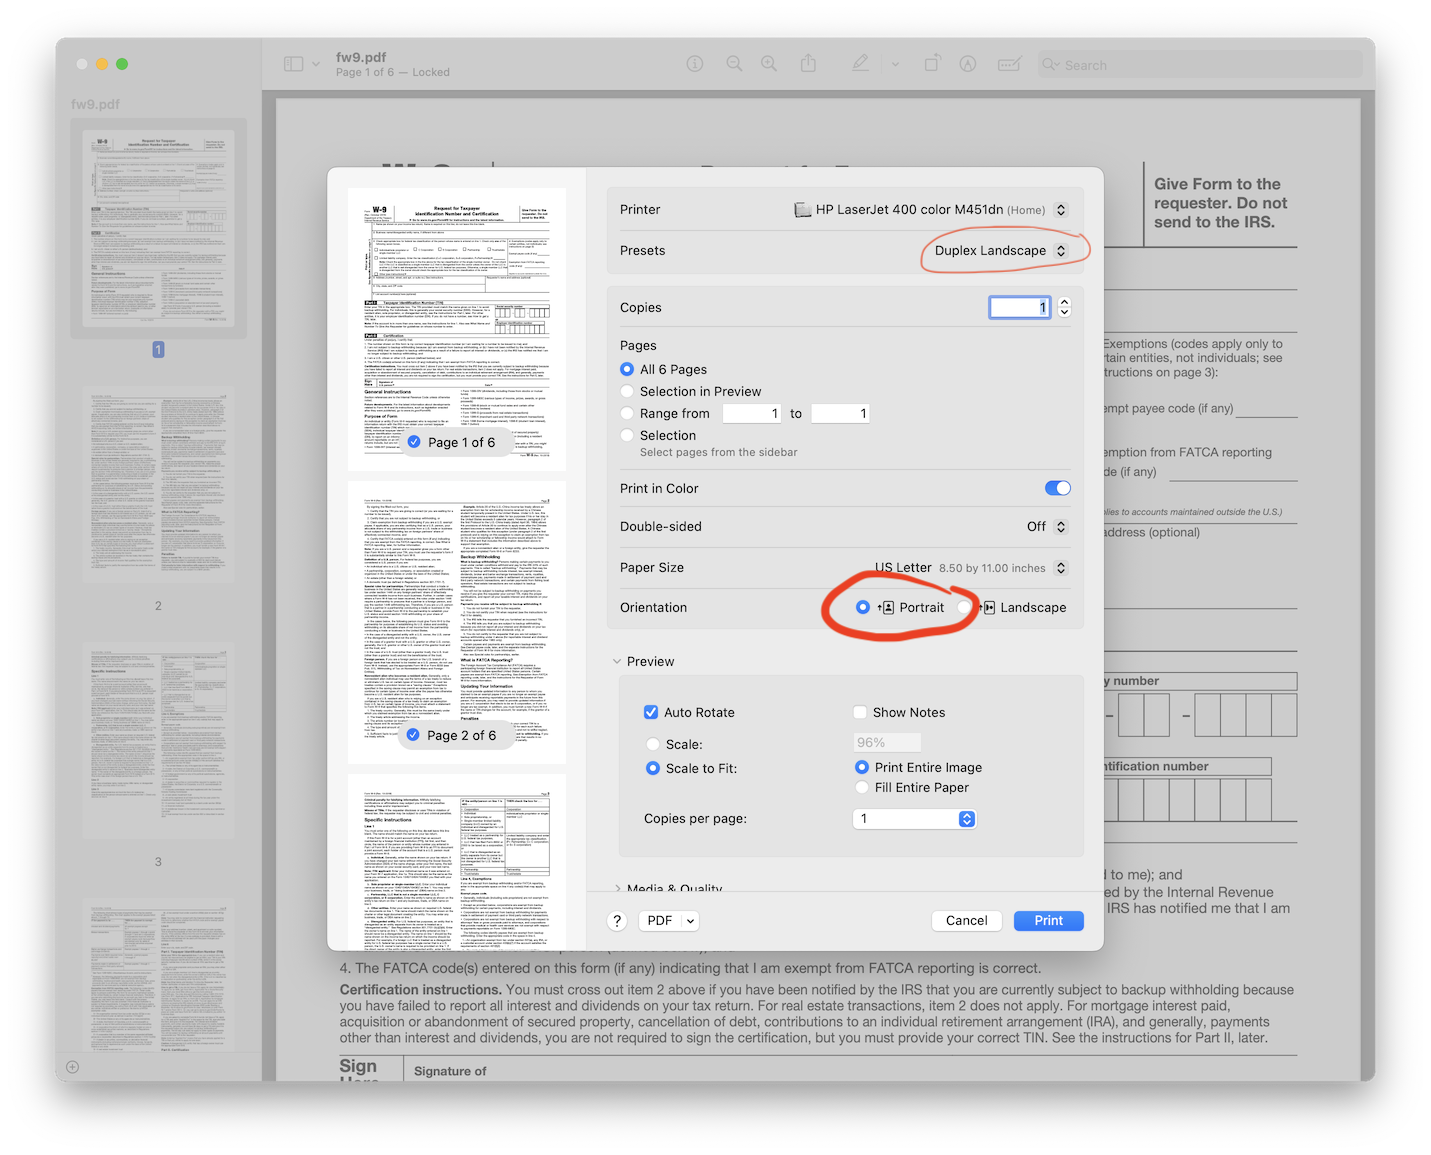Click the printer icon beside HP LaserJet

click(x=802, y=210)
